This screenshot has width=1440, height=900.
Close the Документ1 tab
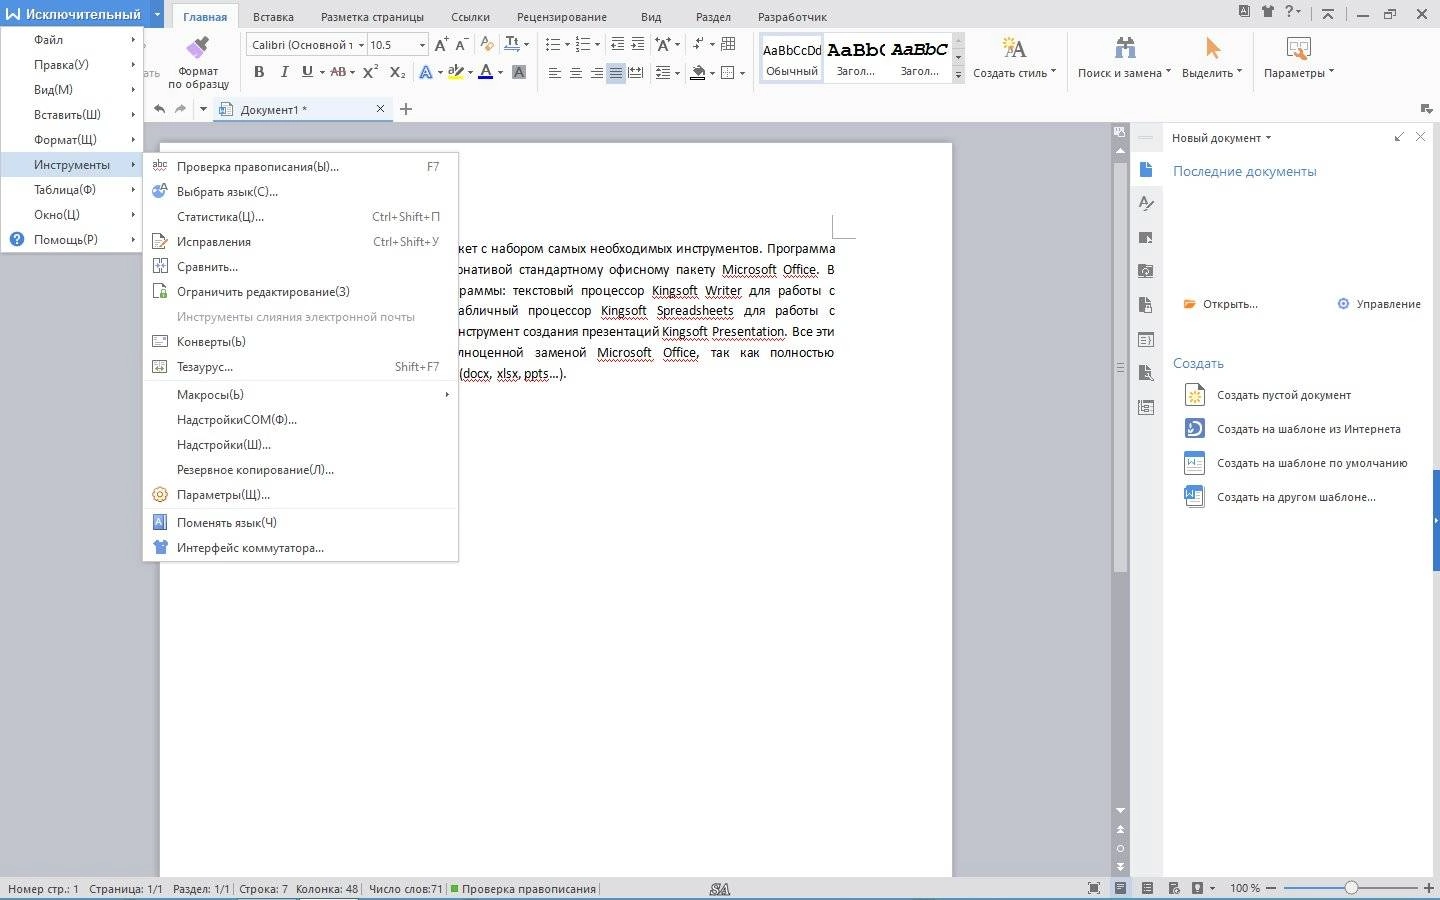tap(380, 109)
